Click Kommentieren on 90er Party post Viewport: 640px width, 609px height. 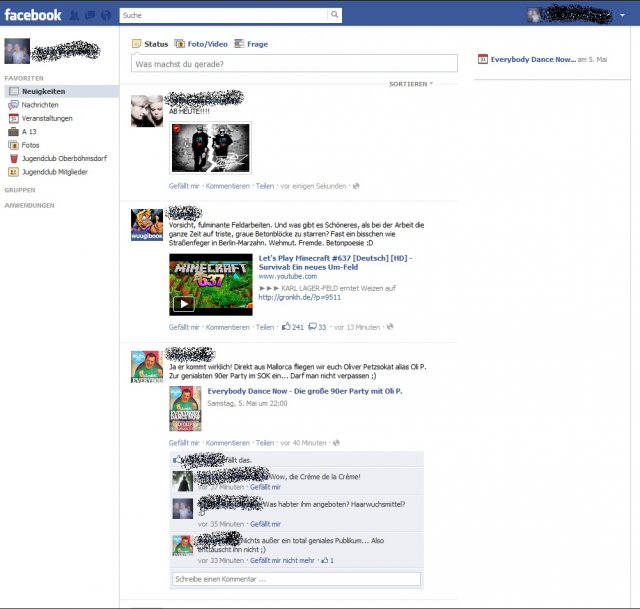pyautogui.click(x=228, y=443)
